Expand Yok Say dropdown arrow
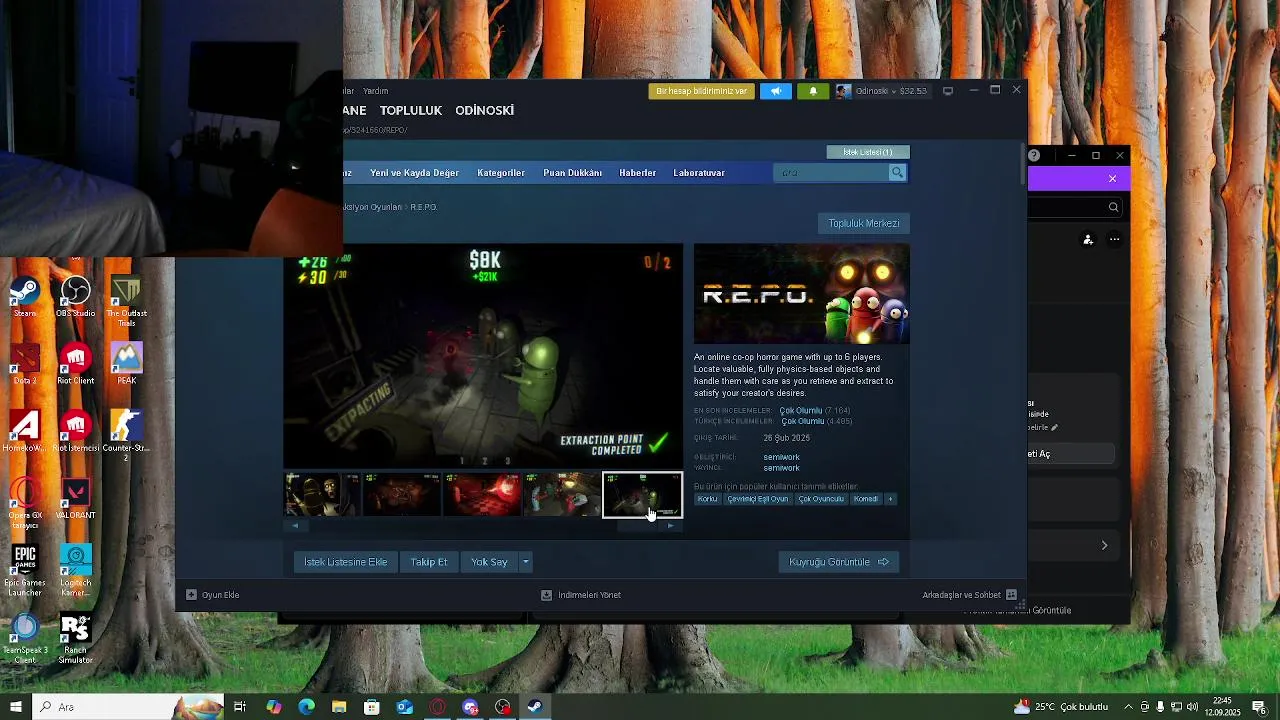Image resolution: width=1280 pixels, height=720 pixels. pyautogui.click(x=525, y=562)
